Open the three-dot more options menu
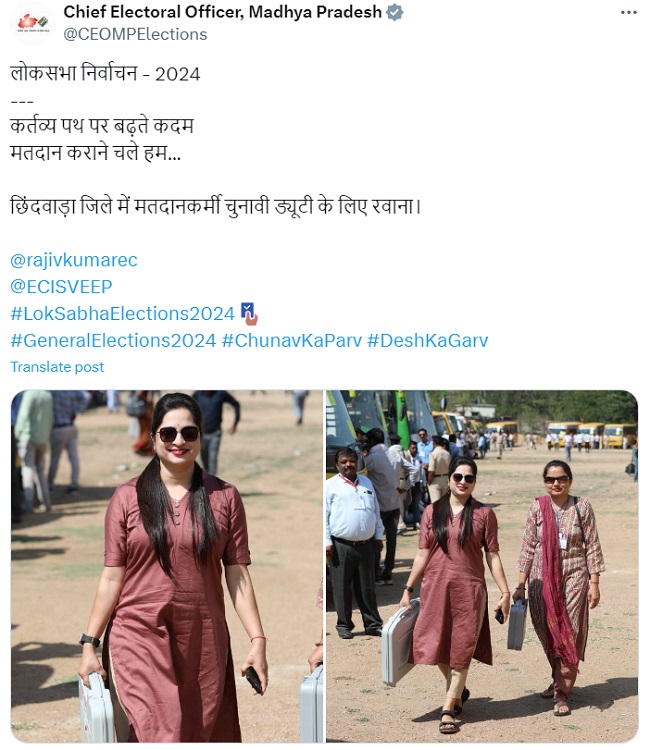The width and height of the screenshot is (650, 750). tap(628, 12)
